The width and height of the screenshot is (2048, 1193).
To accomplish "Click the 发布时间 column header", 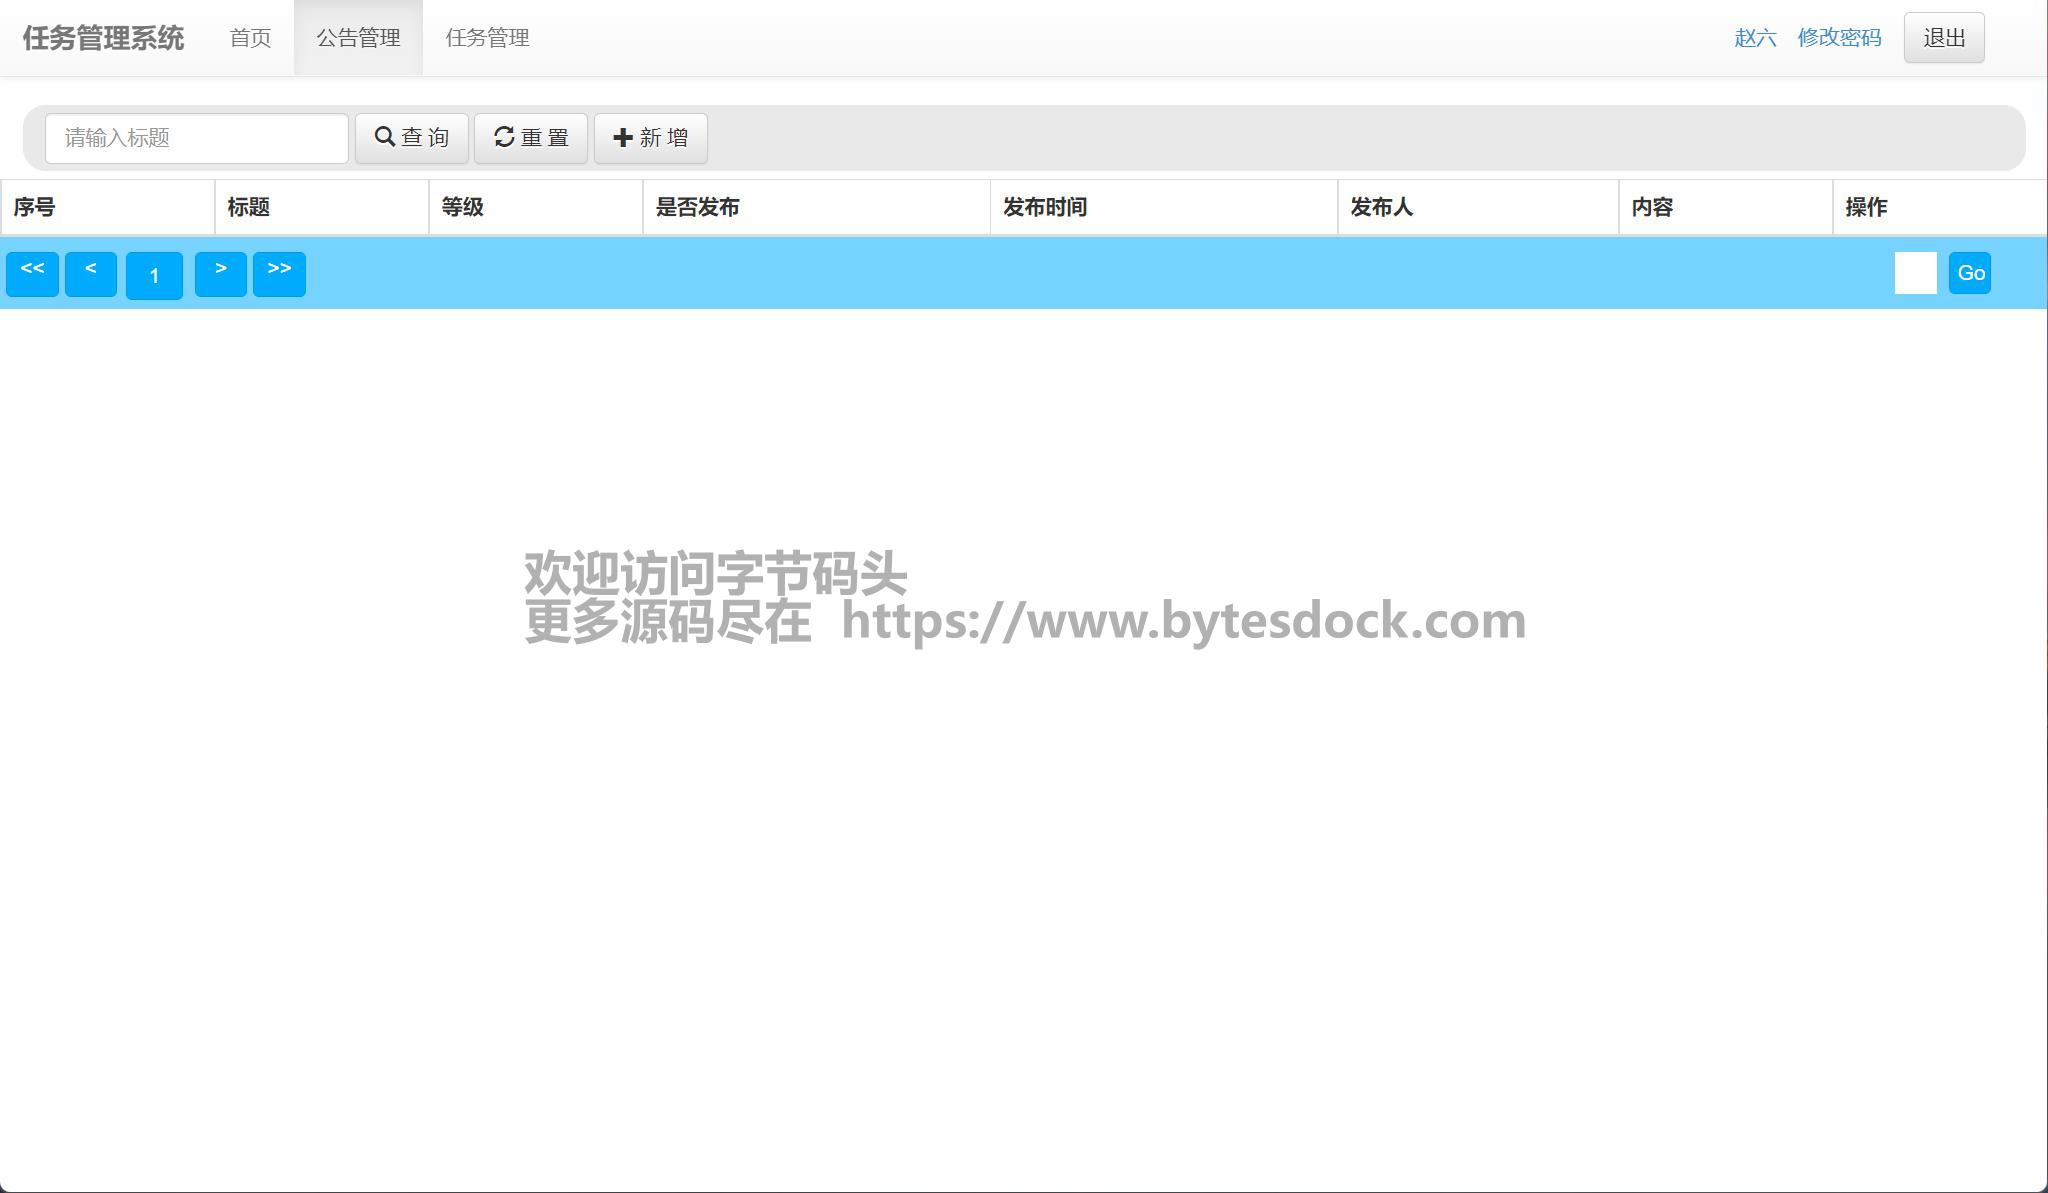I will 1045,207.
